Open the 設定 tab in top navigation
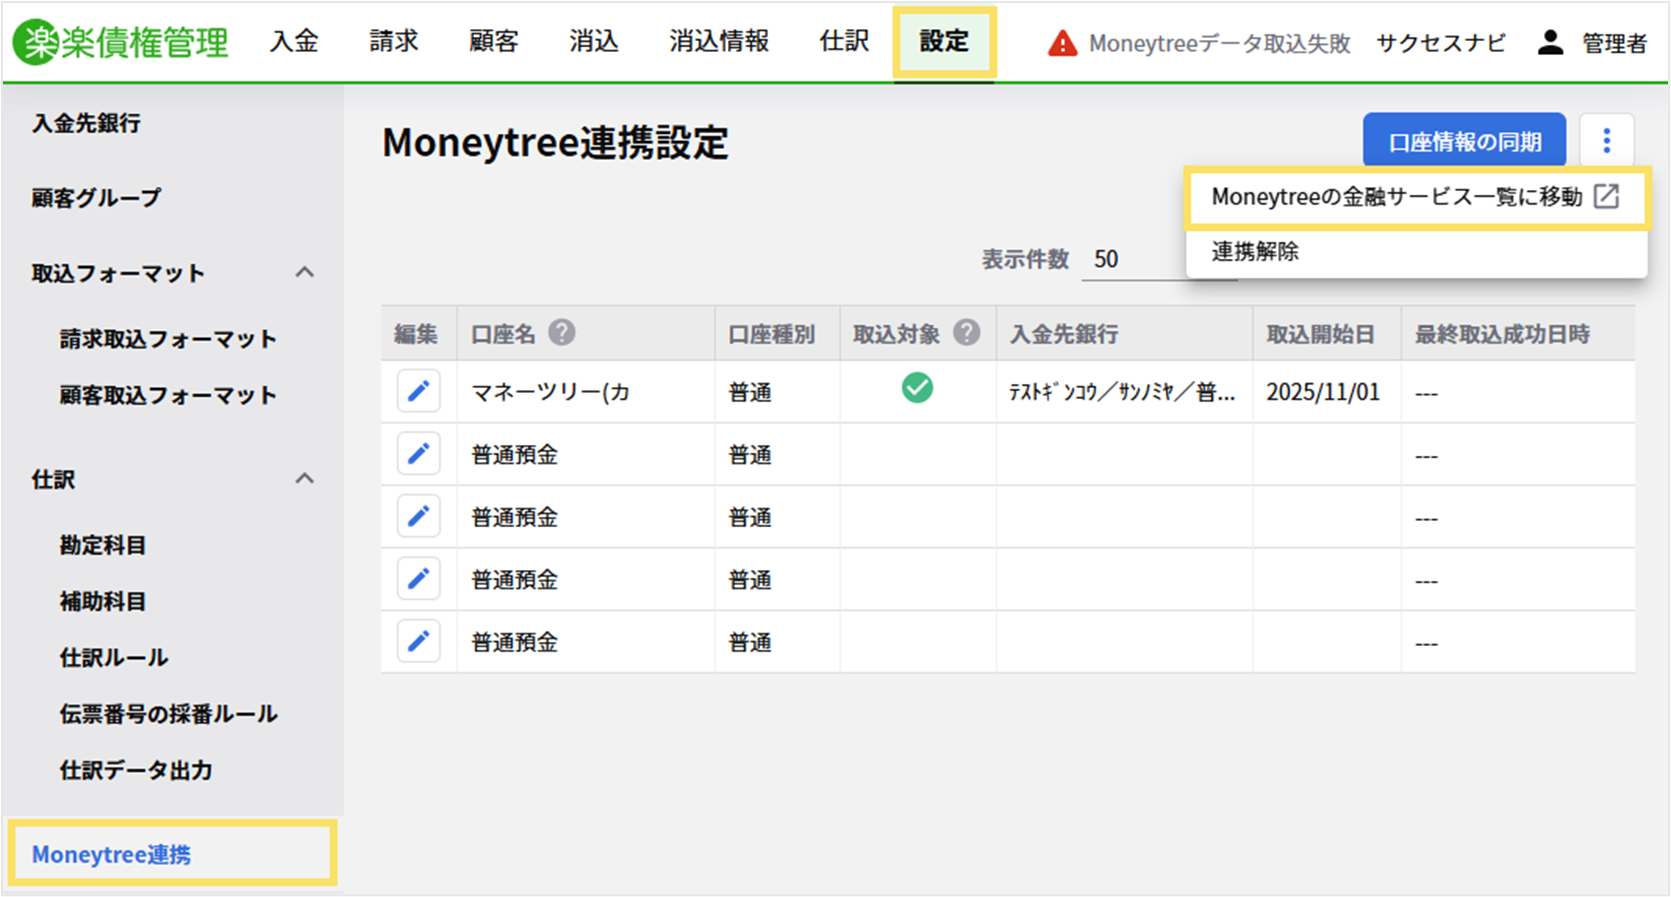 click(944, 42)
